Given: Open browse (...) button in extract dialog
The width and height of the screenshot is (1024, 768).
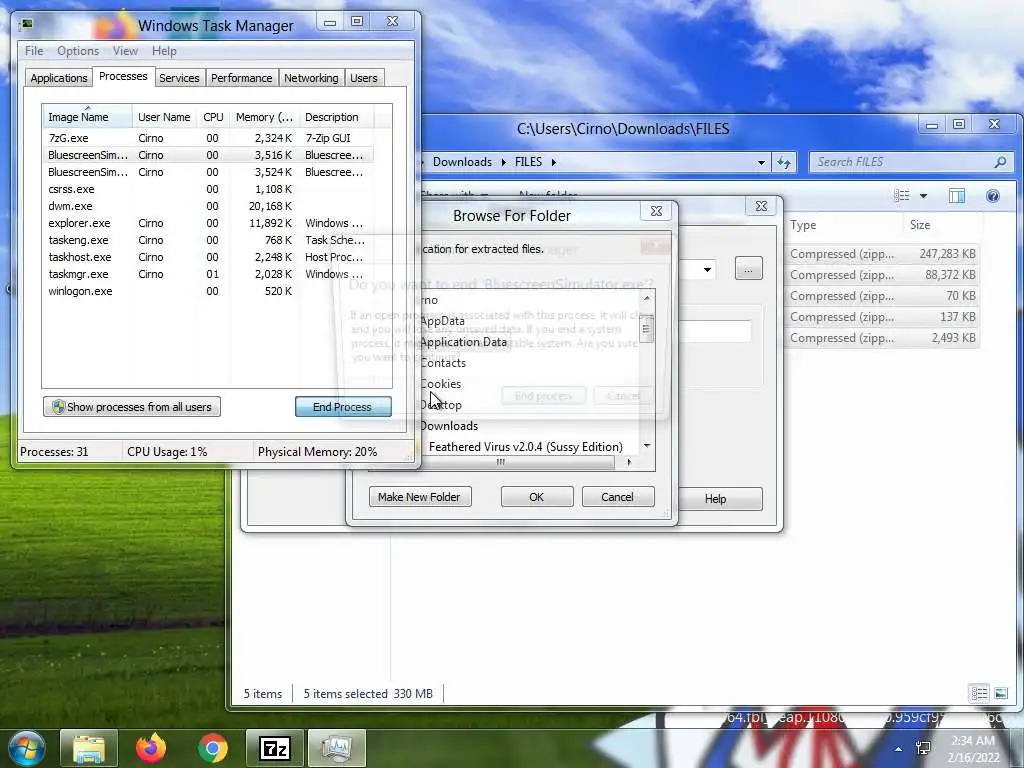Looking at the screenshot, I should pyautogui.click(x=748, y=269).
